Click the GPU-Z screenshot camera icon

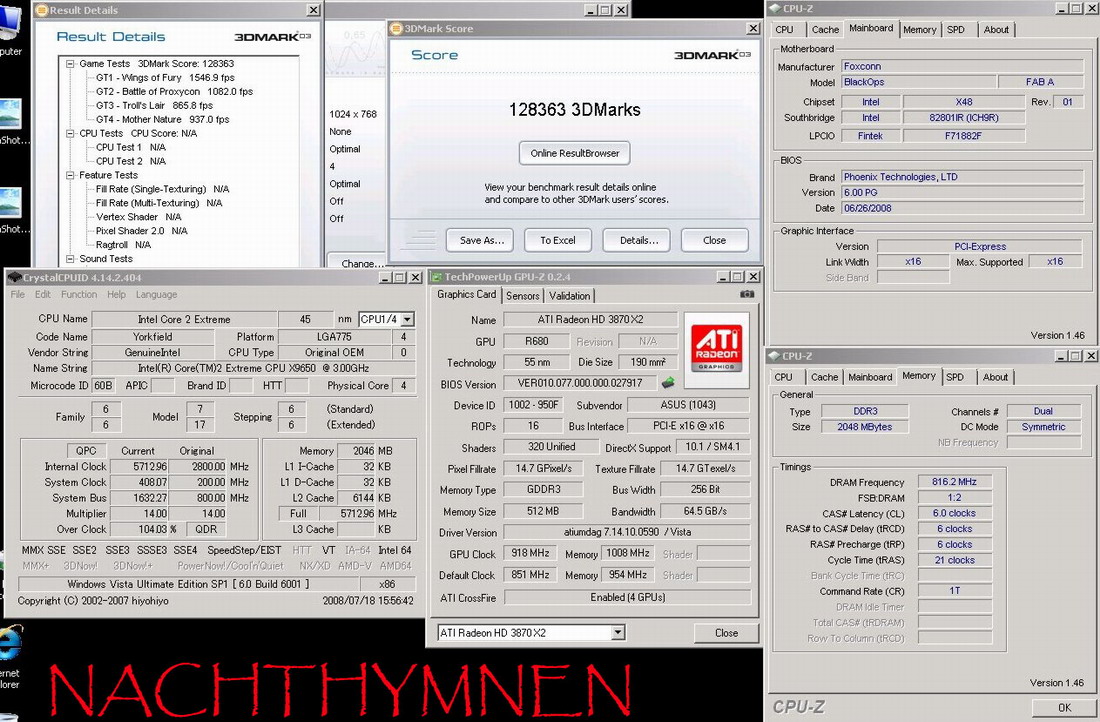click(x=747, y=295)
